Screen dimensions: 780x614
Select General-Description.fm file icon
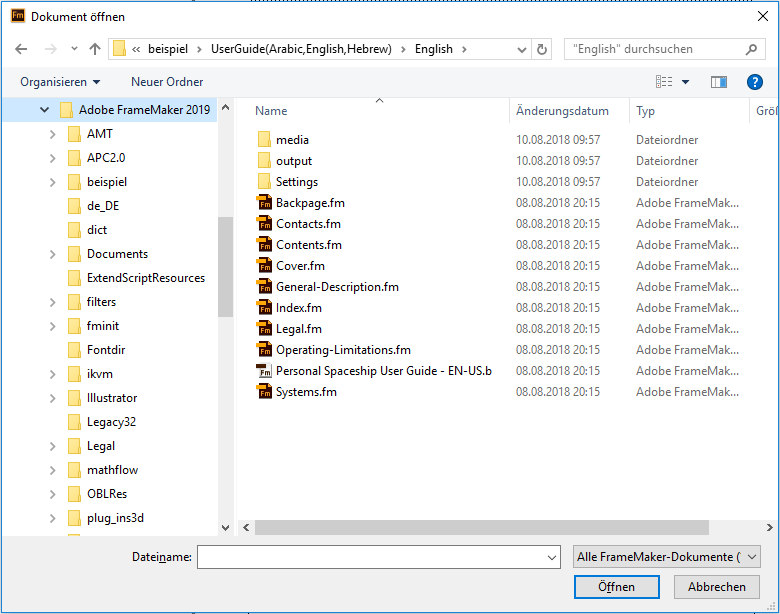[264, 287]
